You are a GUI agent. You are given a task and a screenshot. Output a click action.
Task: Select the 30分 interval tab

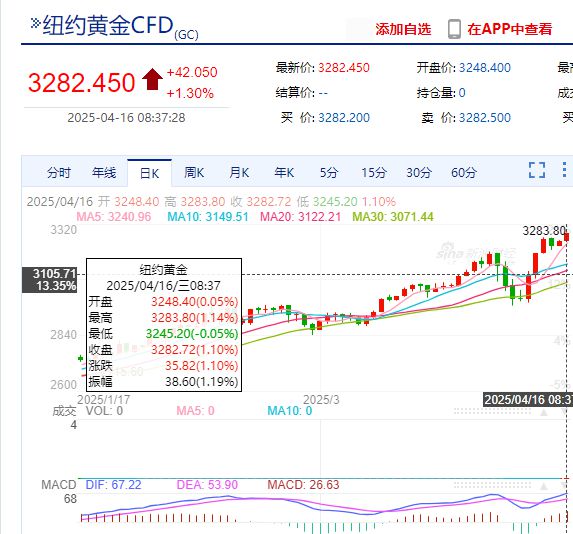pos(419,173)
